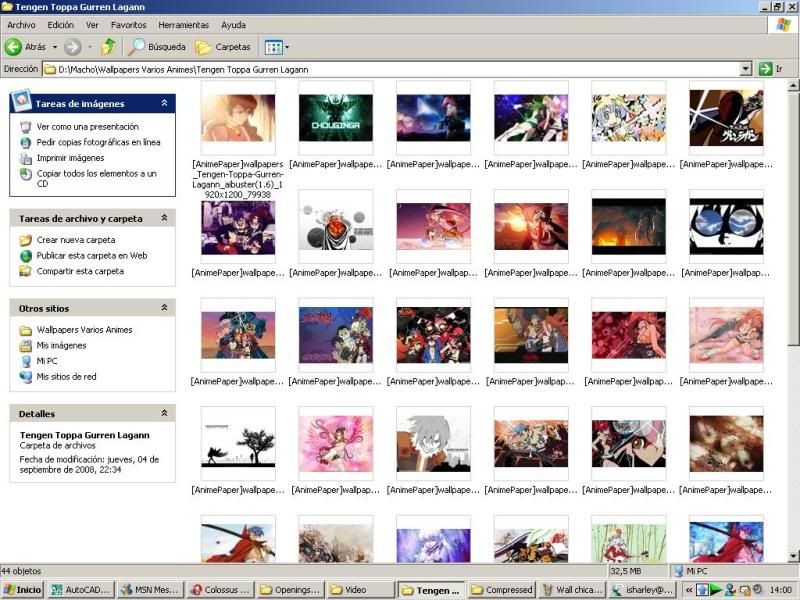Click the Mis sitios de red icon
The height and width of the screenshot is (600, 800).
(26, 377)
